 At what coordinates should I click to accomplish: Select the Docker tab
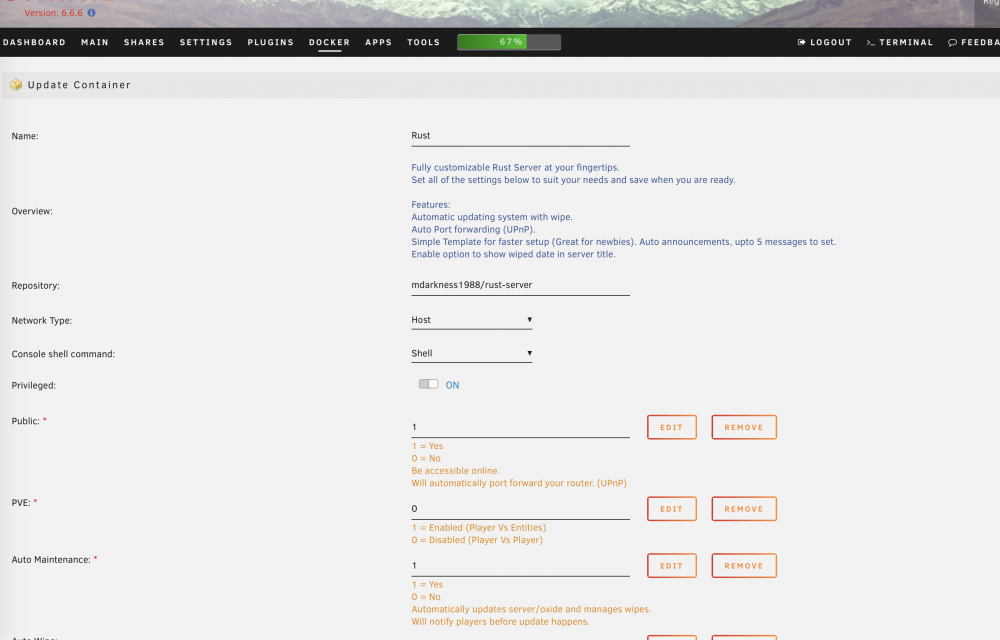tap(329, 42)
